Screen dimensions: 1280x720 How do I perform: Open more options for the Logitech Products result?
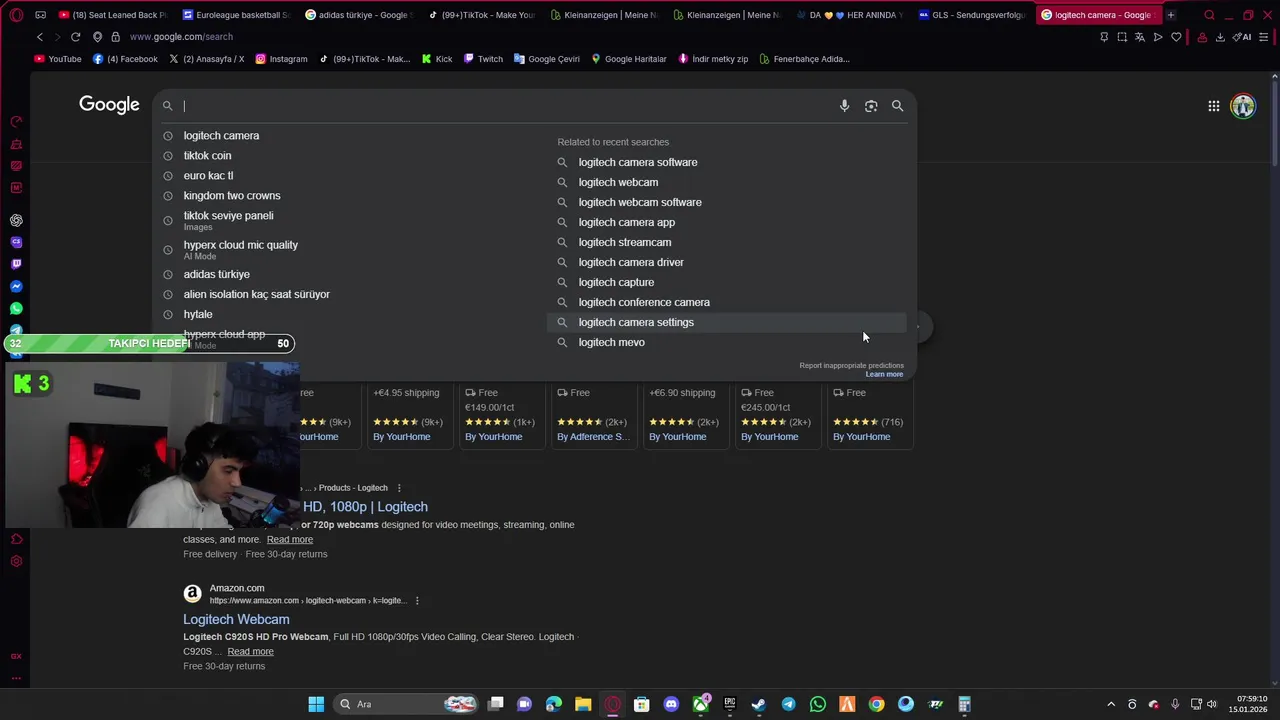coord(399,488)
